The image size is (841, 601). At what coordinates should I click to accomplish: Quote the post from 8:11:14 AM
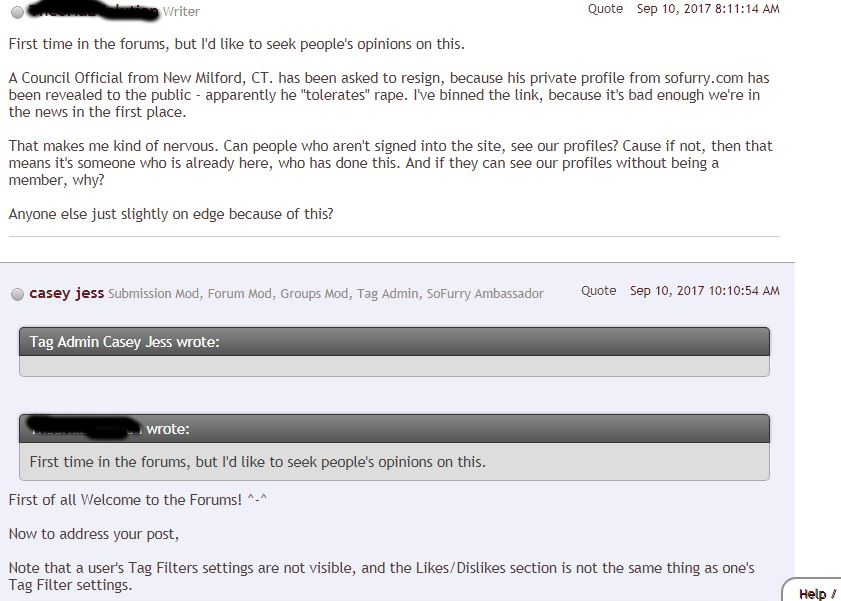[x=605, y=9]
